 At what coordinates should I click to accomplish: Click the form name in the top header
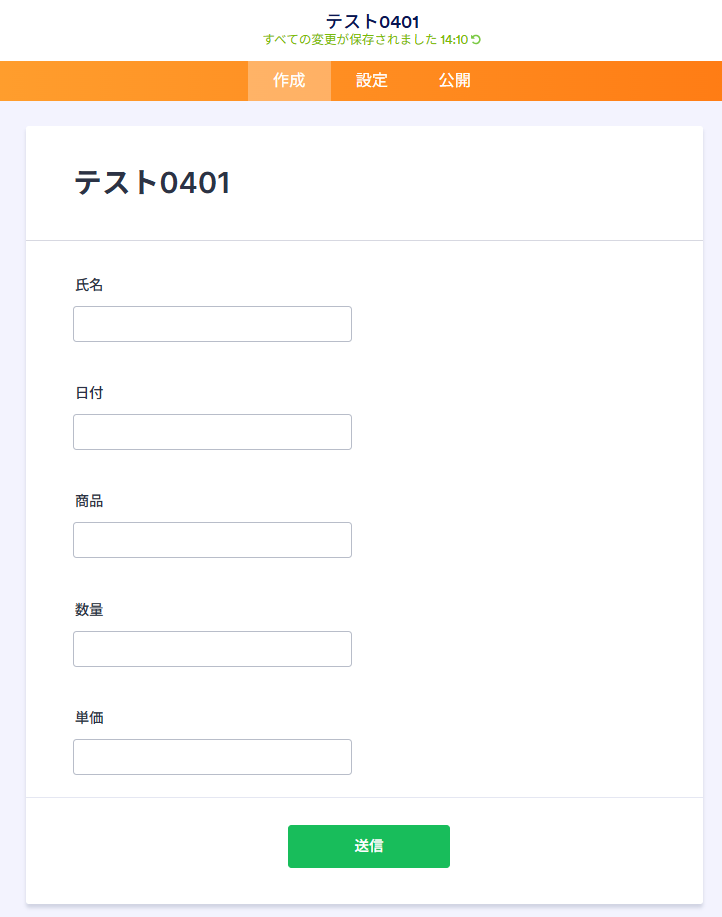tap(372, 21)
